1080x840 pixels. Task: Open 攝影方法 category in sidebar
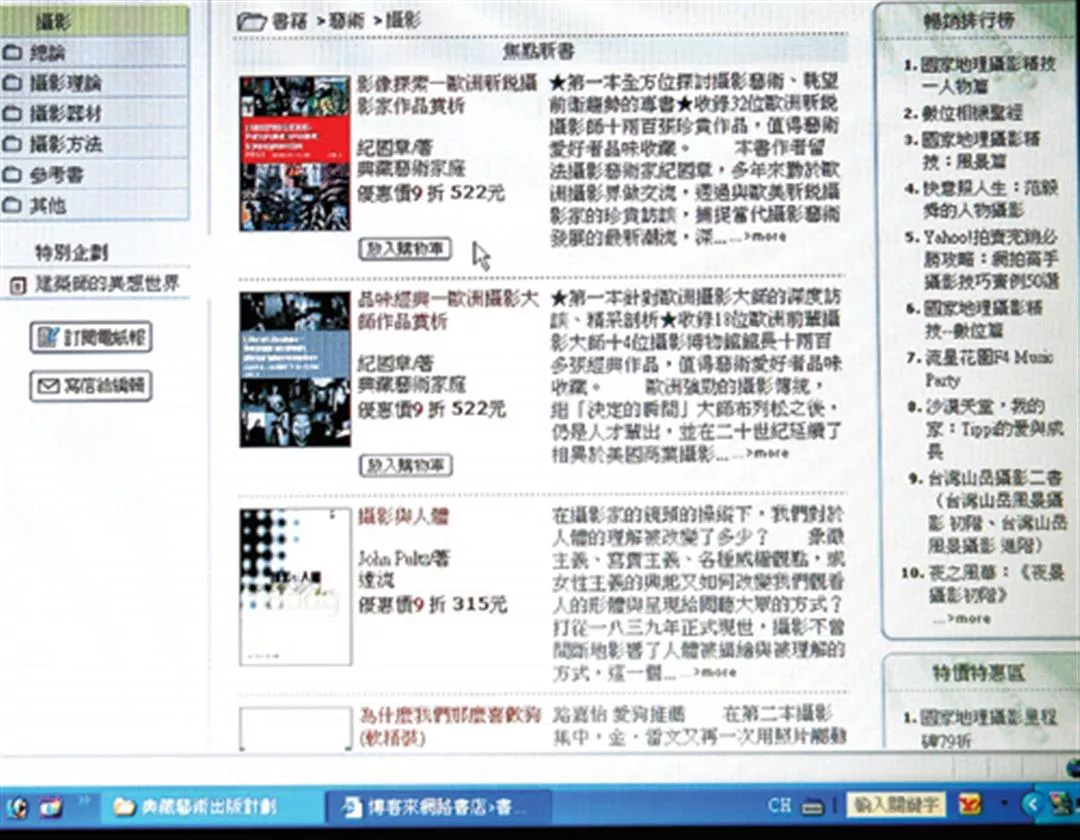tap(65, 144)
